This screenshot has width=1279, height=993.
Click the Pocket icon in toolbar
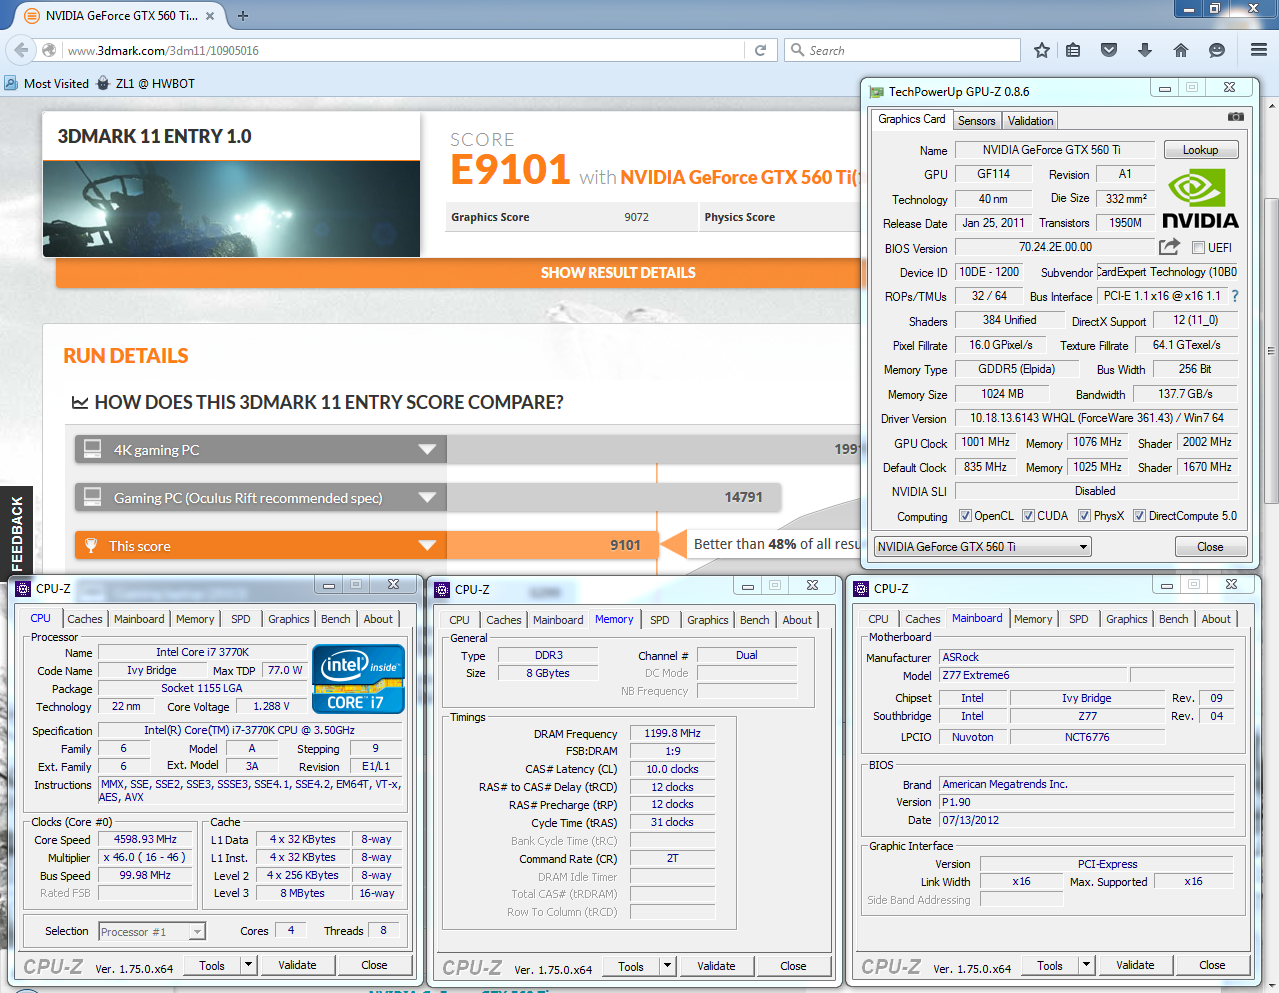pos(1109,50)
